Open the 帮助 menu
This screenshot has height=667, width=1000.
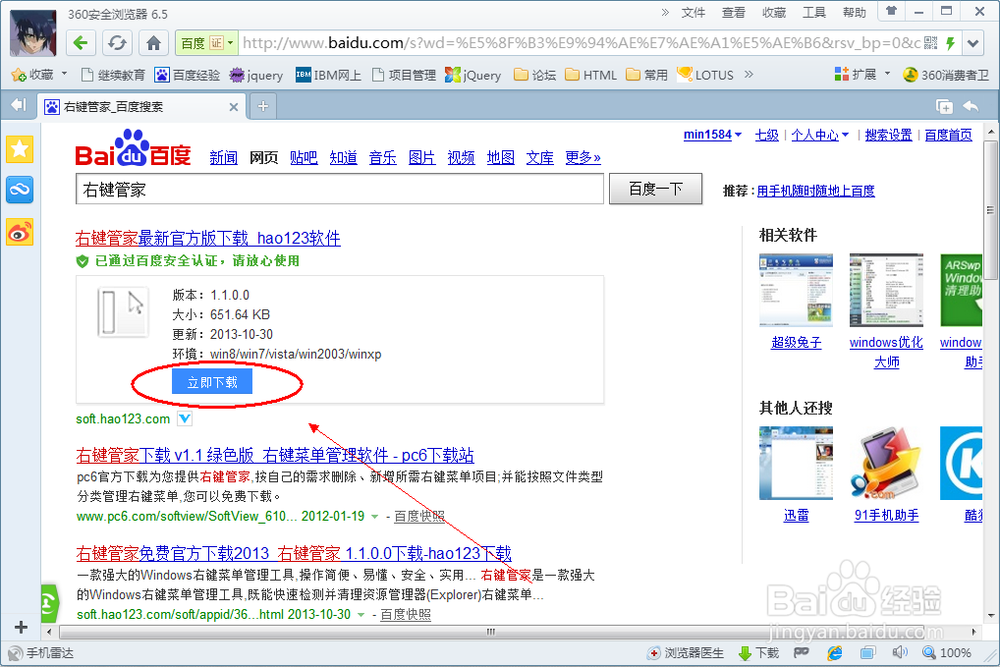point(854,13)
